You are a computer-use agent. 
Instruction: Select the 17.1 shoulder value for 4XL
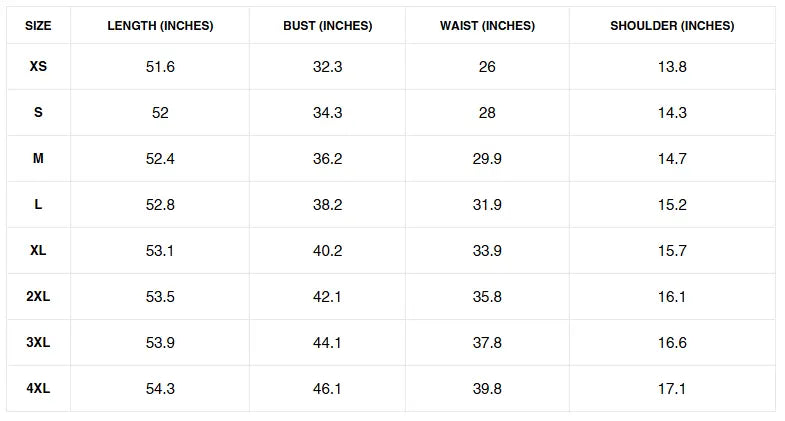coord(672,389)
